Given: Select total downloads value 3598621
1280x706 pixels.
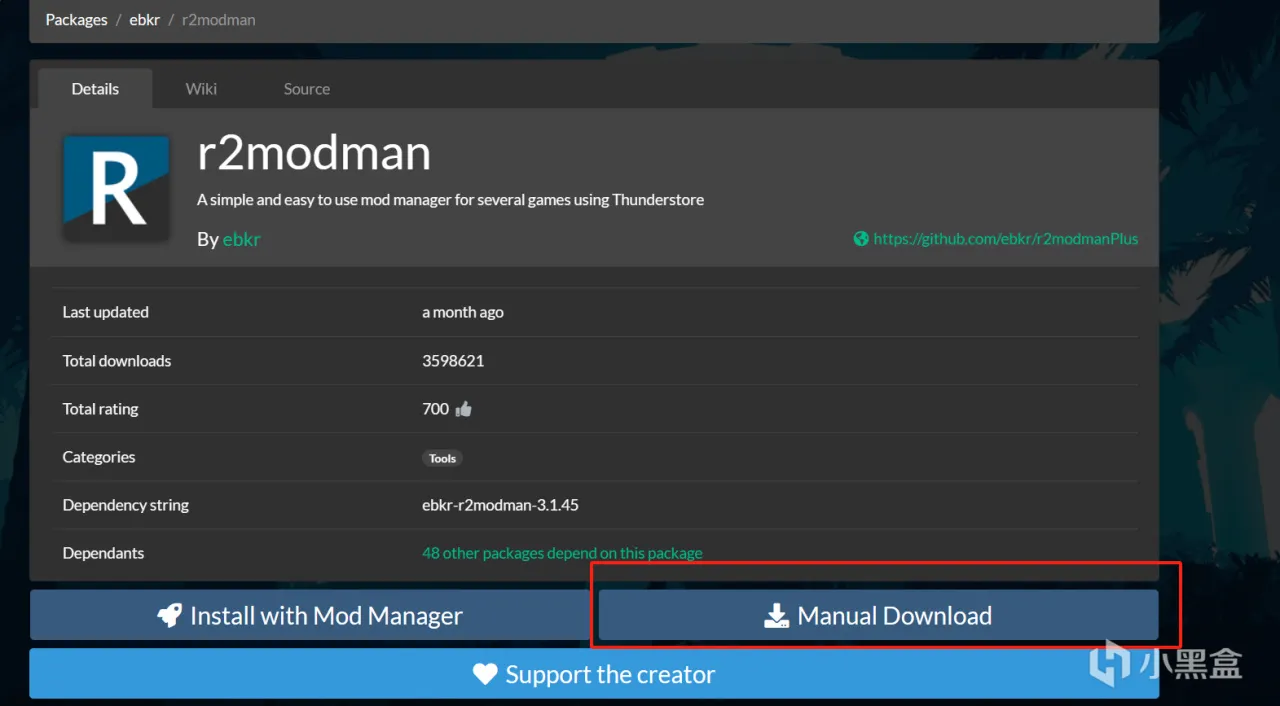Looking at the screenshot, I should pyautogui.click(x=453, y=361).
